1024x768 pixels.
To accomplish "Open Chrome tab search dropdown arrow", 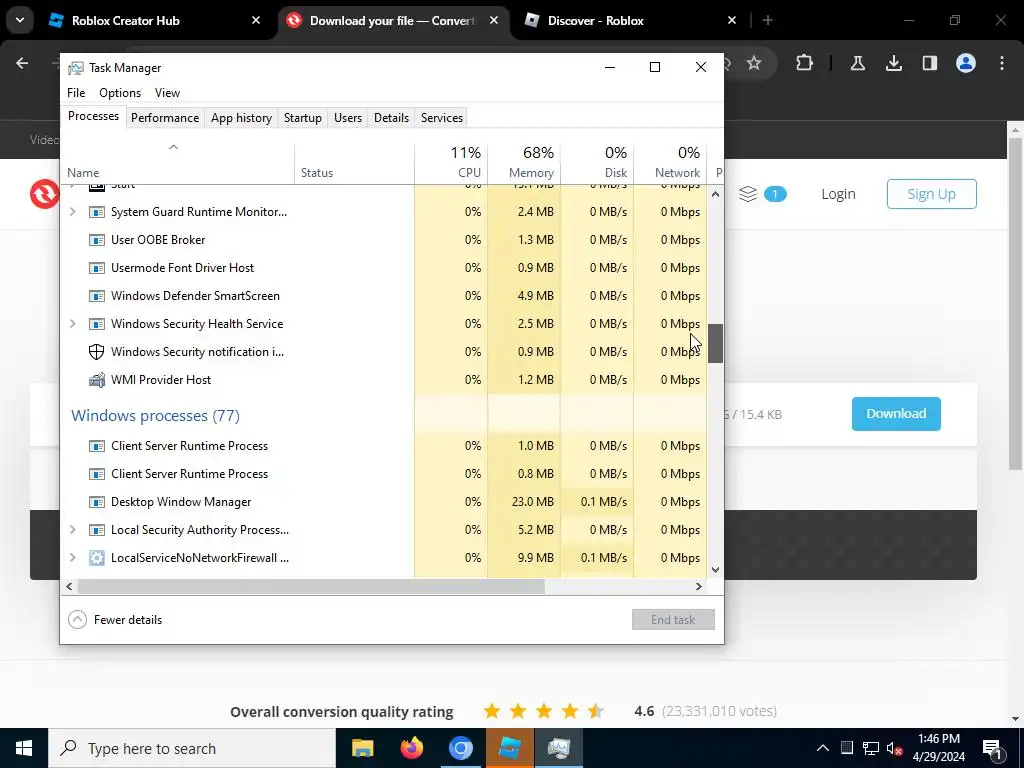I will (20, 20).
